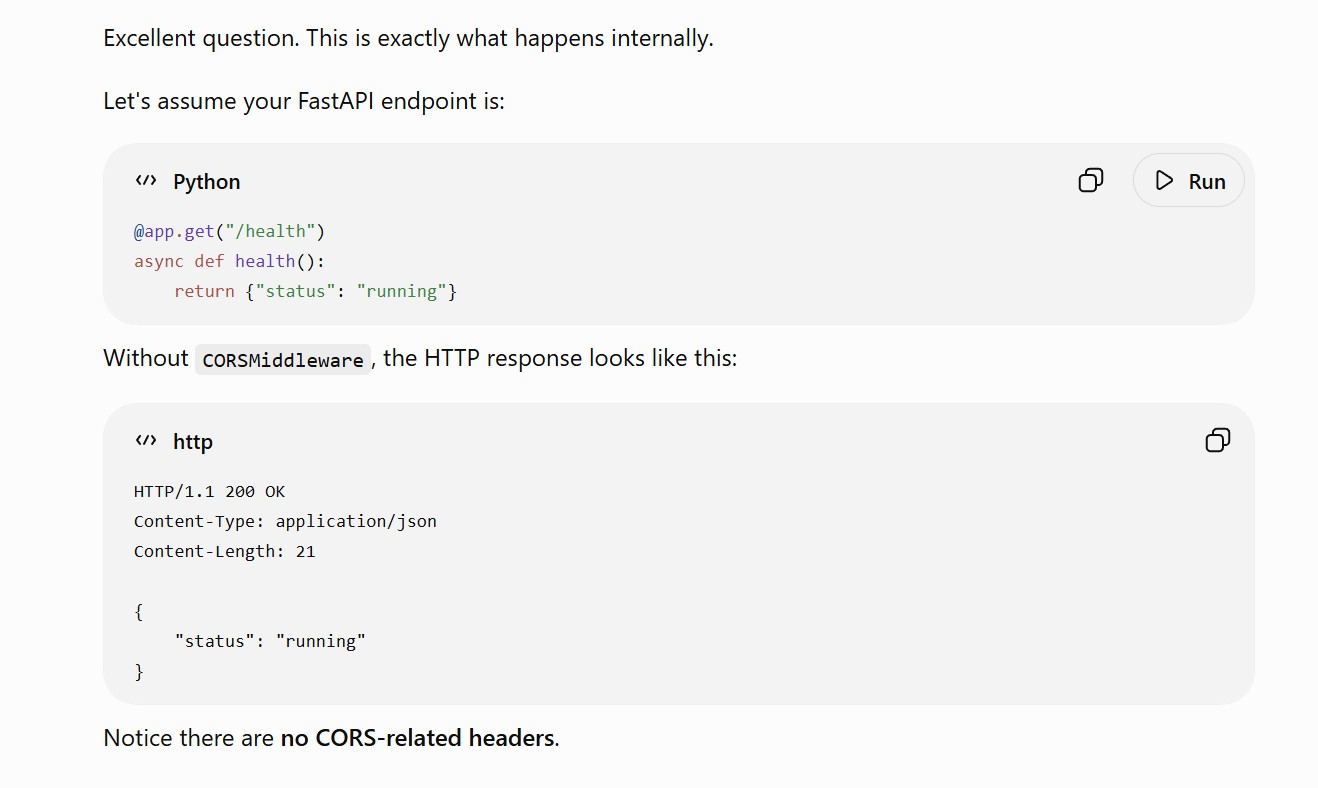This screenshot has height=788, width=1318.
Task: Click the async def health() line
Action: click(x=230, y=261)
